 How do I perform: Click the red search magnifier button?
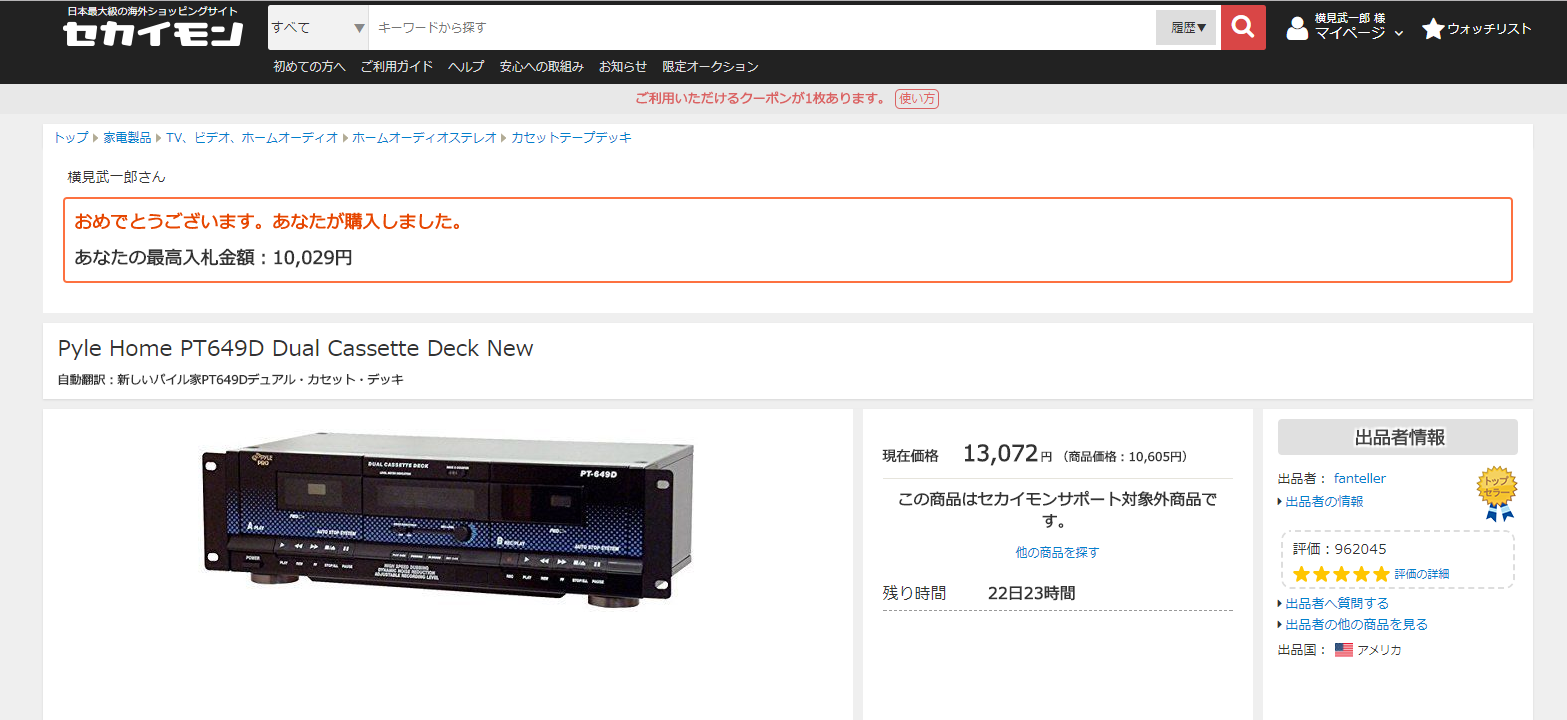(1243, 27)
